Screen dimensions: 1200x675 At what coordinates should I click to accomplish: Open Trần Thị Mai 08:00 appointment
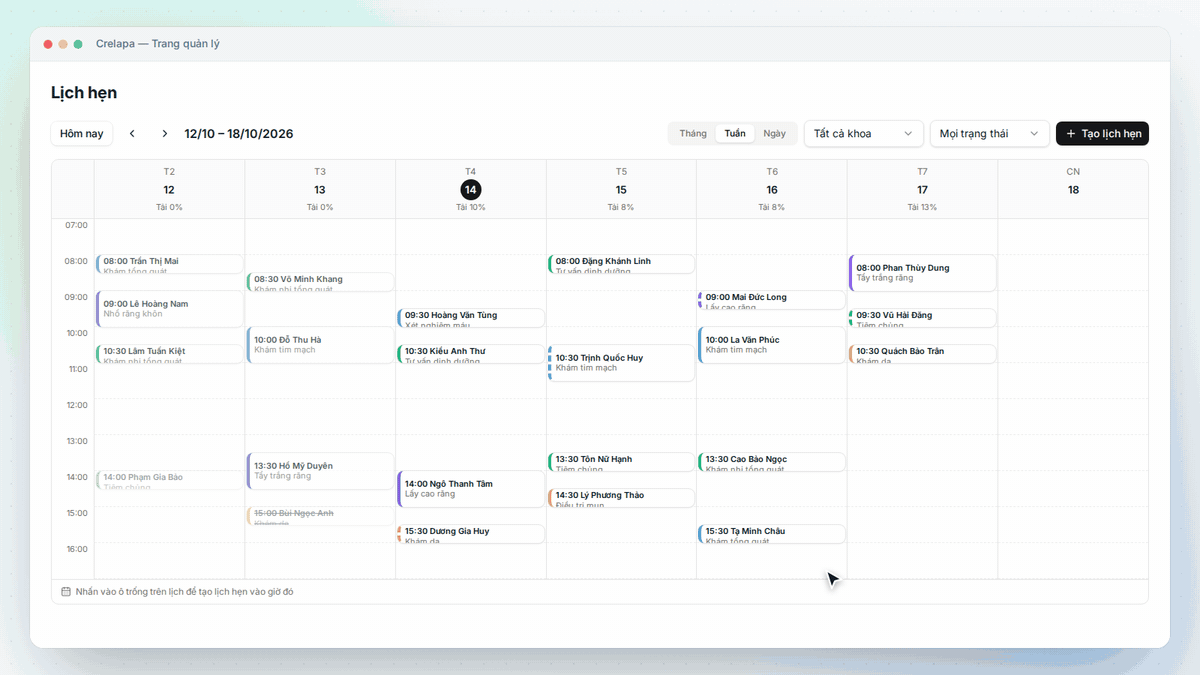(x=170, y=264)
